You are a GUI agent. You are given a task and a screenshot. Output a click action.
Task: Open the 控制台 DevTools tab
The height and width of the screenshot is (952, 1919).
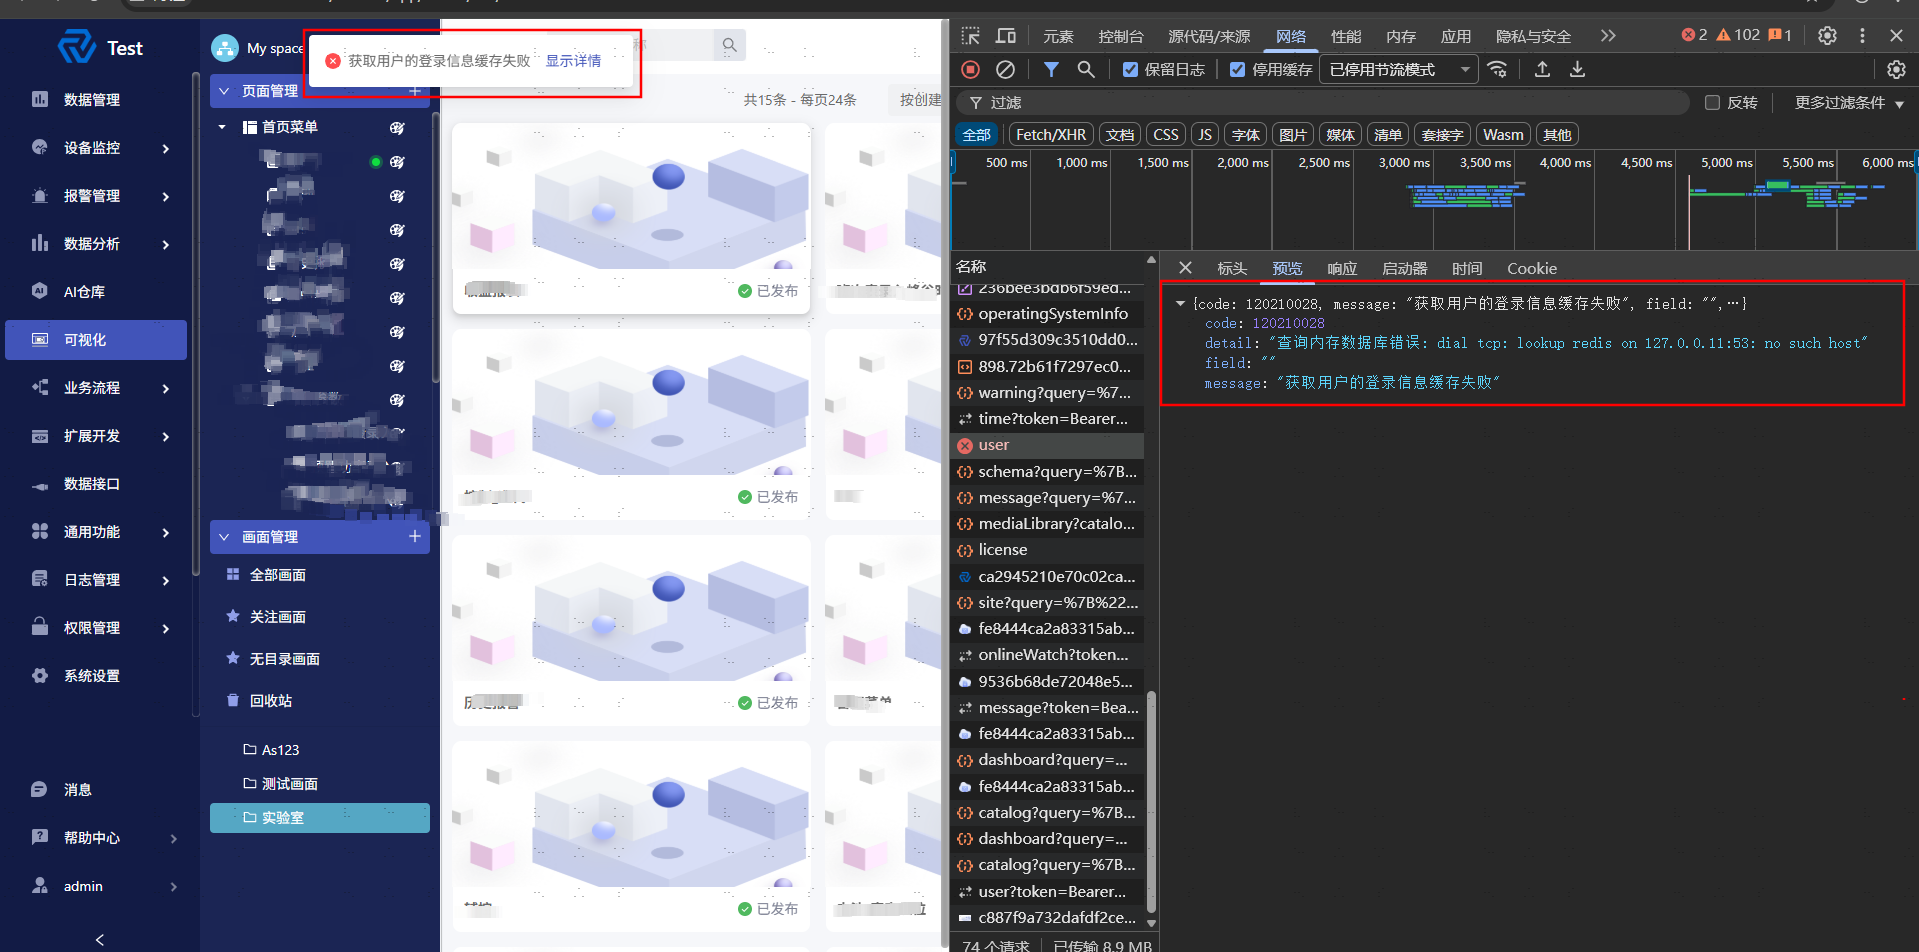tap(1120, 36)
